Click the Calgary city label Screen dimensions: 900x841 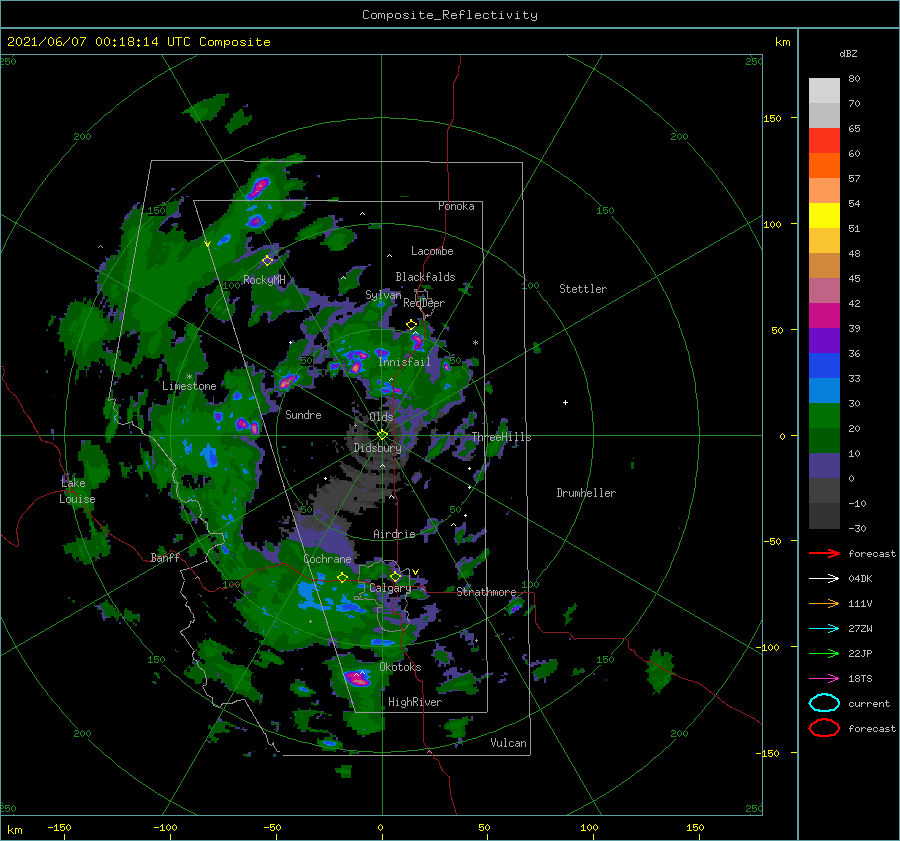click(390, 588)
